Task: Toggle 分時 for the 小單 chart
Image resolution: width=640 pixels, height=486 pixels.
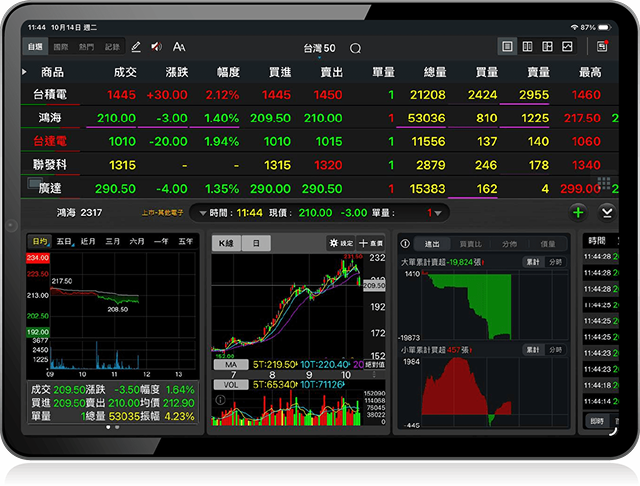Action: (555, 350)
